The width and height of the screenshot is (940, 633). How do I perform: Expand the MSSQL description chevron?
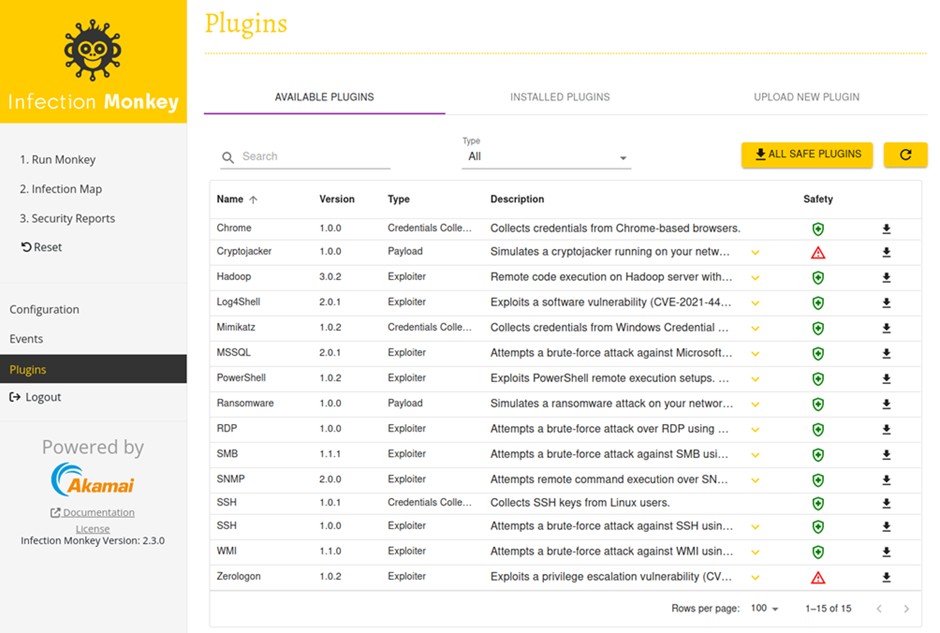point(755,354)
